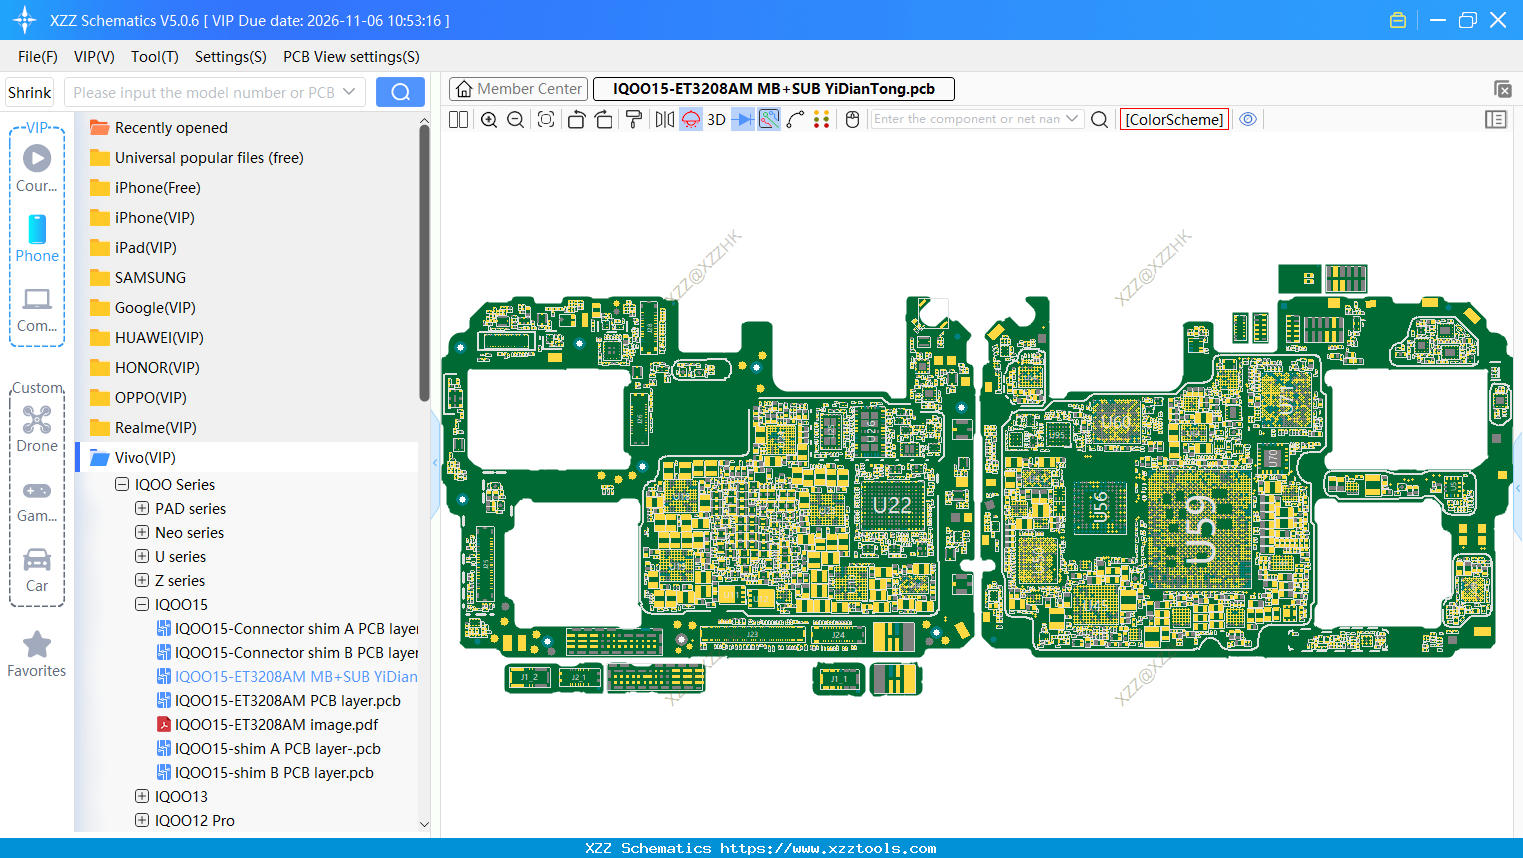1523x858 pixels.
Task: Expand the IQOO13 tree node
Action: [x=142, y=797]
